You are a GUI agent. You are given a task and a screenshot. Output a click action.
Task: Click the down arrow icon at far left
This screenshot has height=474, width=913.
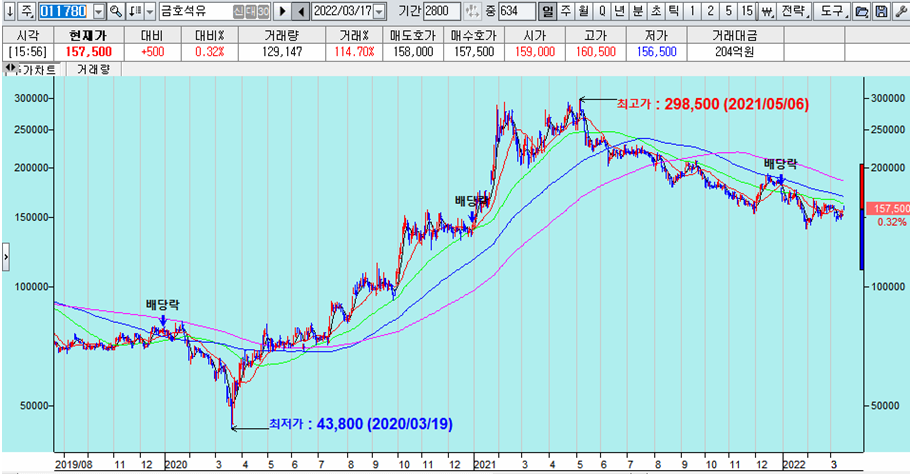[x=9, y=11]
